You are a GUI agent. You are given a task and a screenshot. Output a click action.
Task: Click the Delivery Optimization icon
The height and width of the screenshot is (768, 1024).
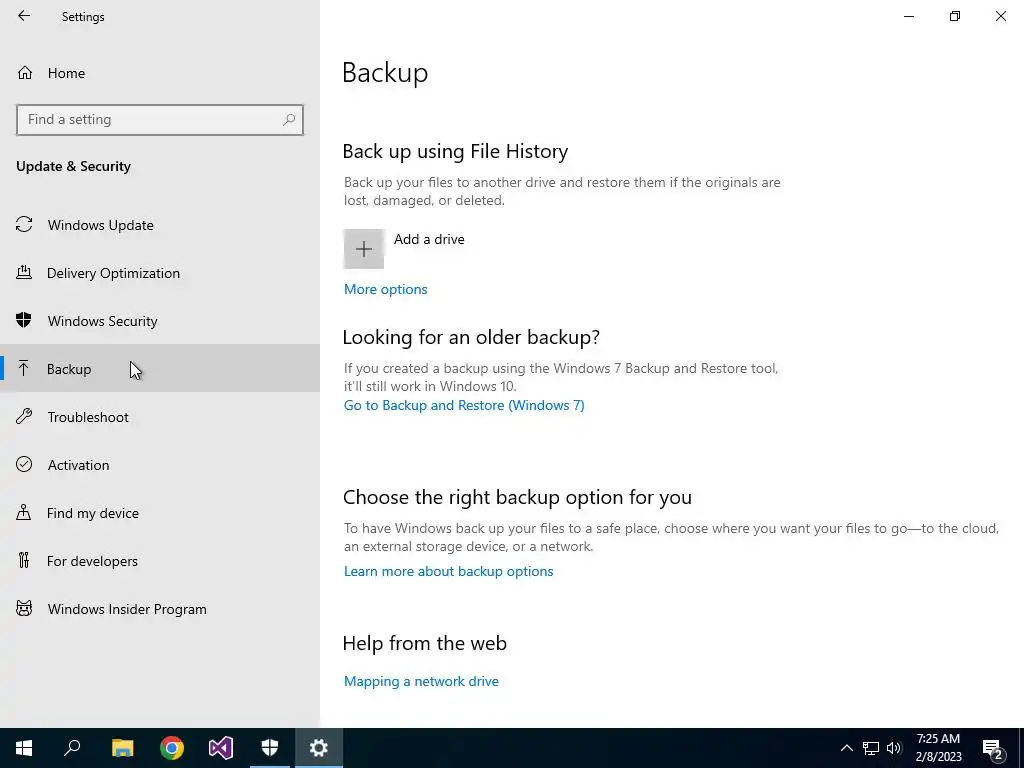pos(24,272)
